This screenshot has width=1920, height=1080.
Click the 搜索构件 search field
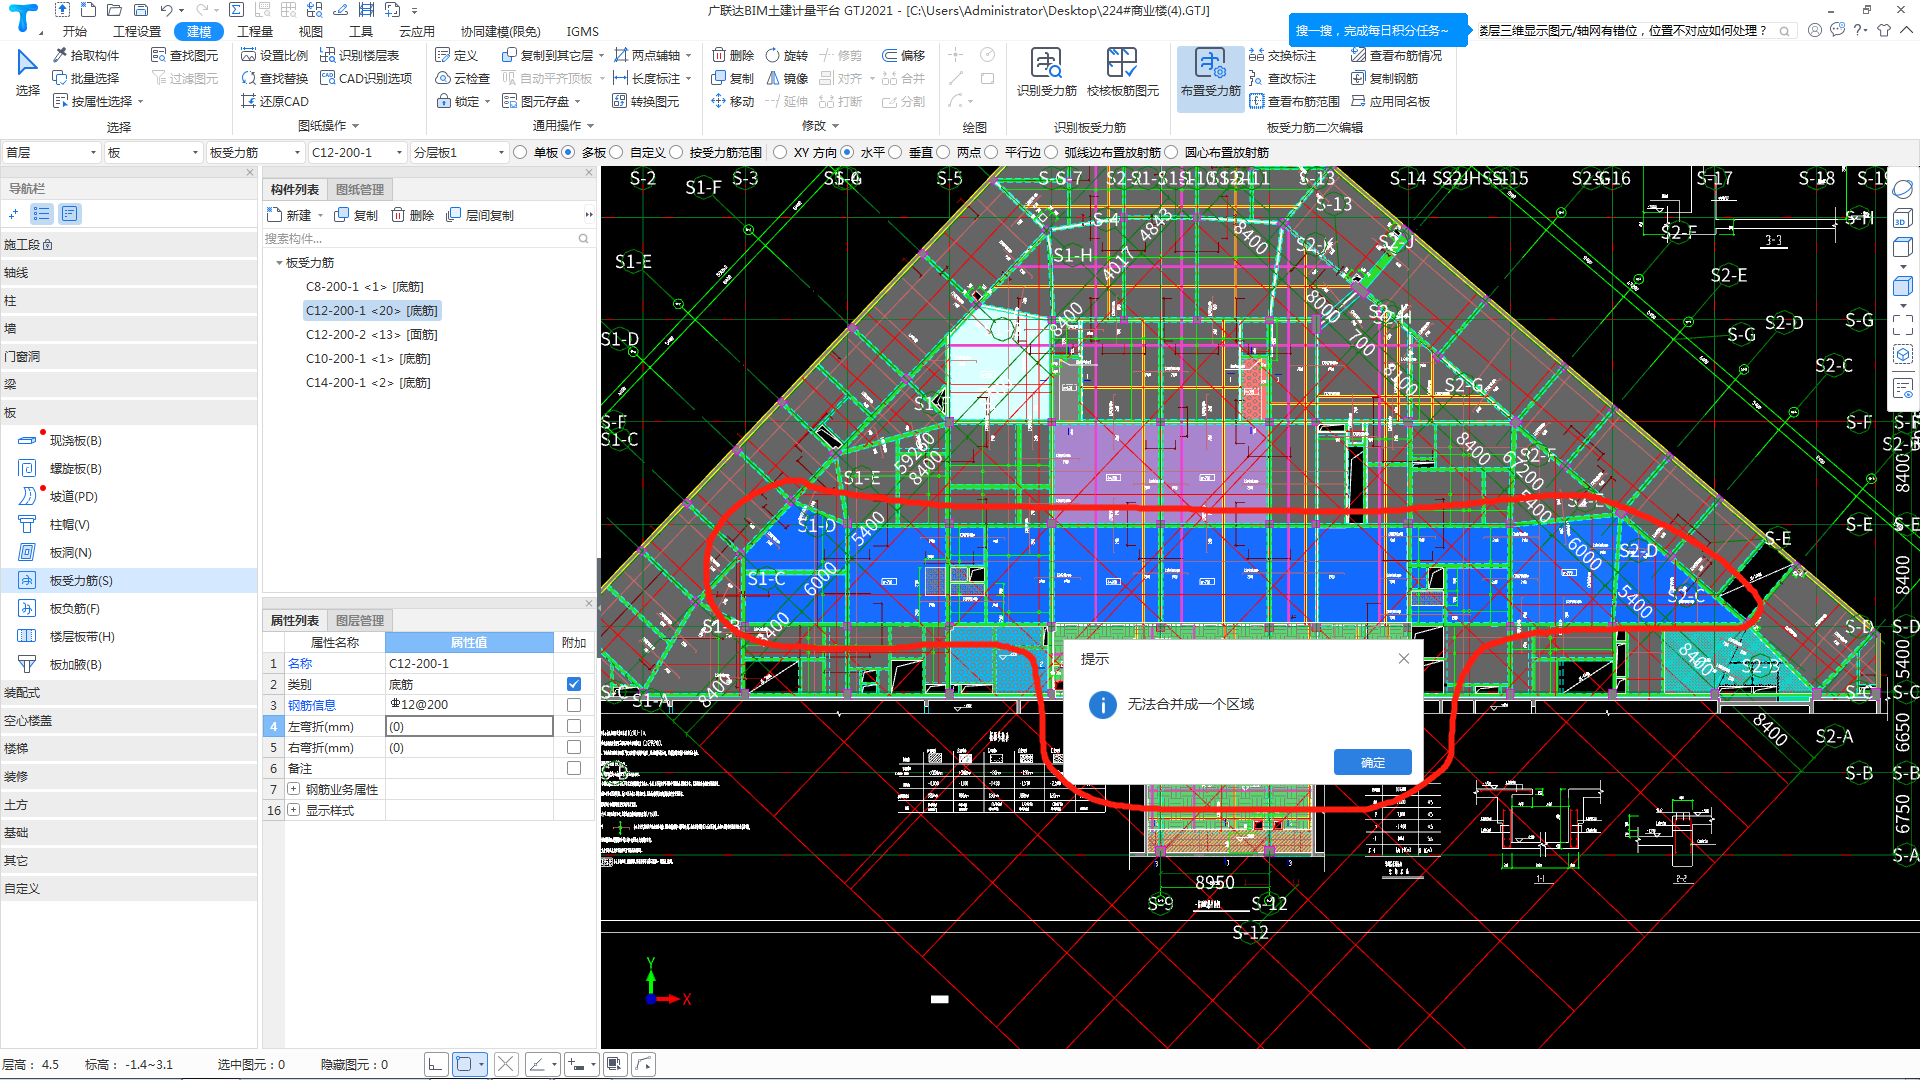[426, 239]
